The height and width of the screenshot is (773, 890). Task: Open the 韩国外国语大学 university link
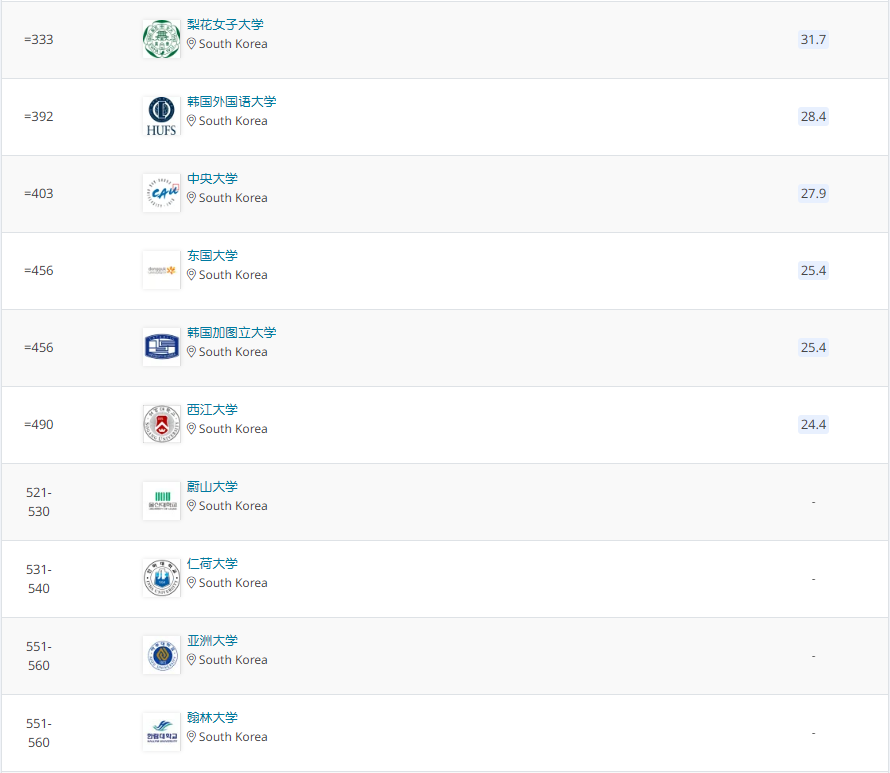(232, 102)
